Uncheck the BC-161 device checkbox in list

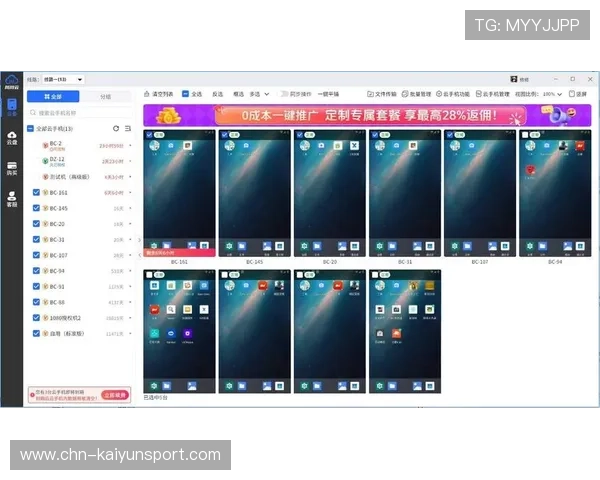[x=37, y=192]
